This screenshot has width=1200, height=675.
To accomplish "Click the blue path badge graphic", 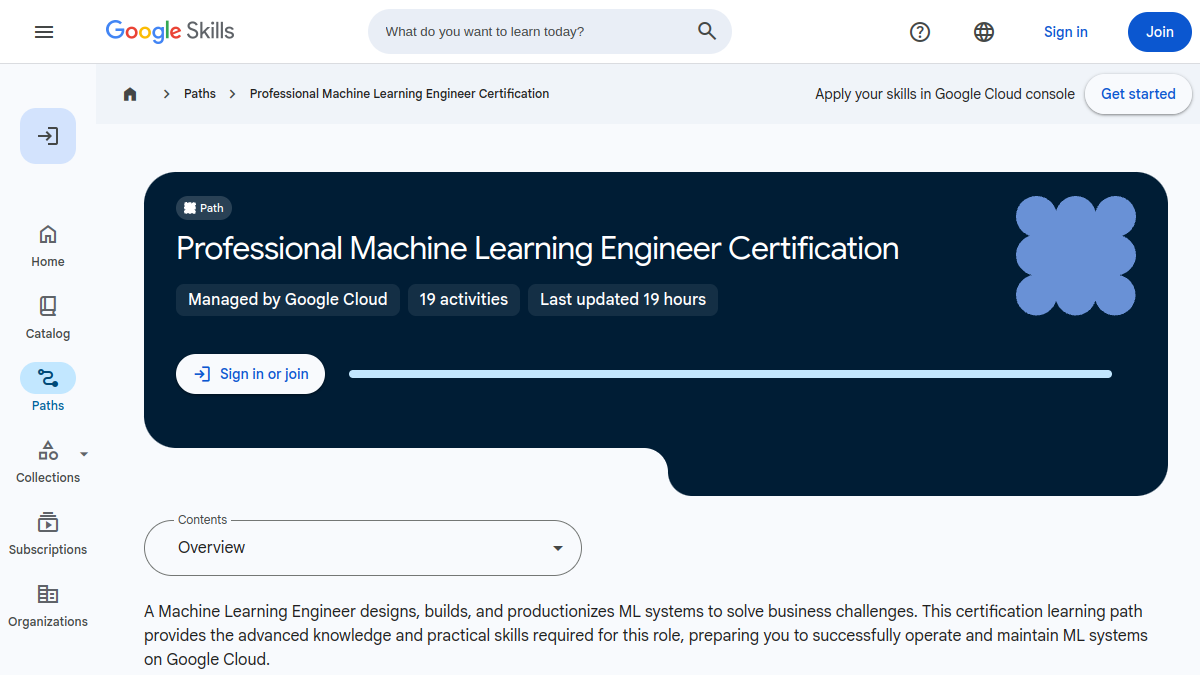I will (1076, 256).
